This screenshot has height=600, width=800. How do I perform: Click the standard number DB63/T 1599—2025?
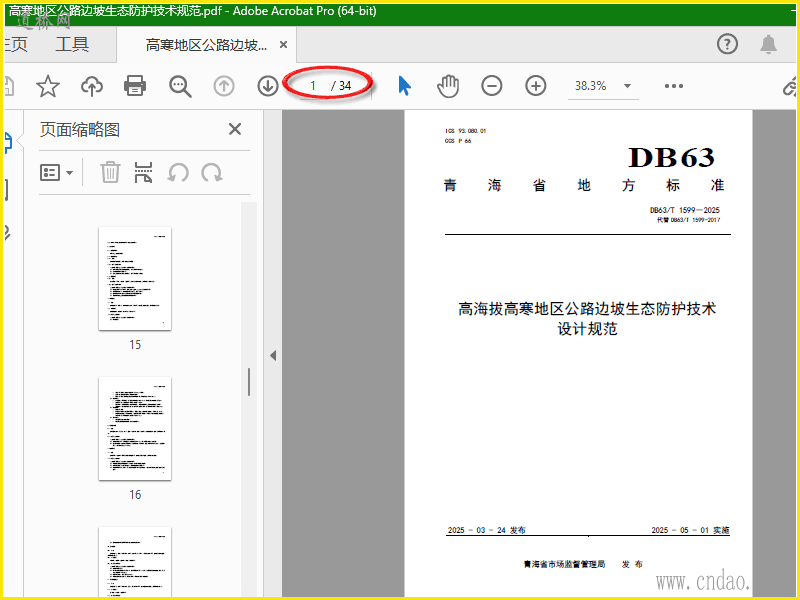coord(685,210)
